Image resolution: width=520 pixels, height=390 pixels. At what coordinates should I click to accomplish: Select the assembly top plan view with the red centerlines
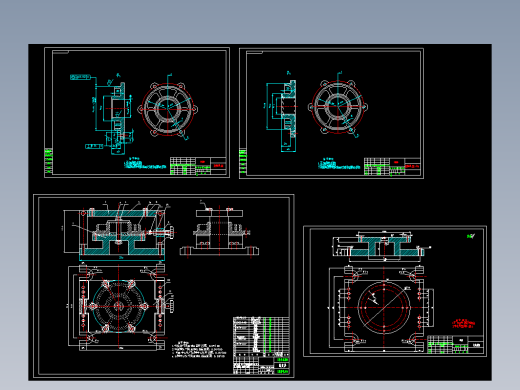[x=121, y=306]
